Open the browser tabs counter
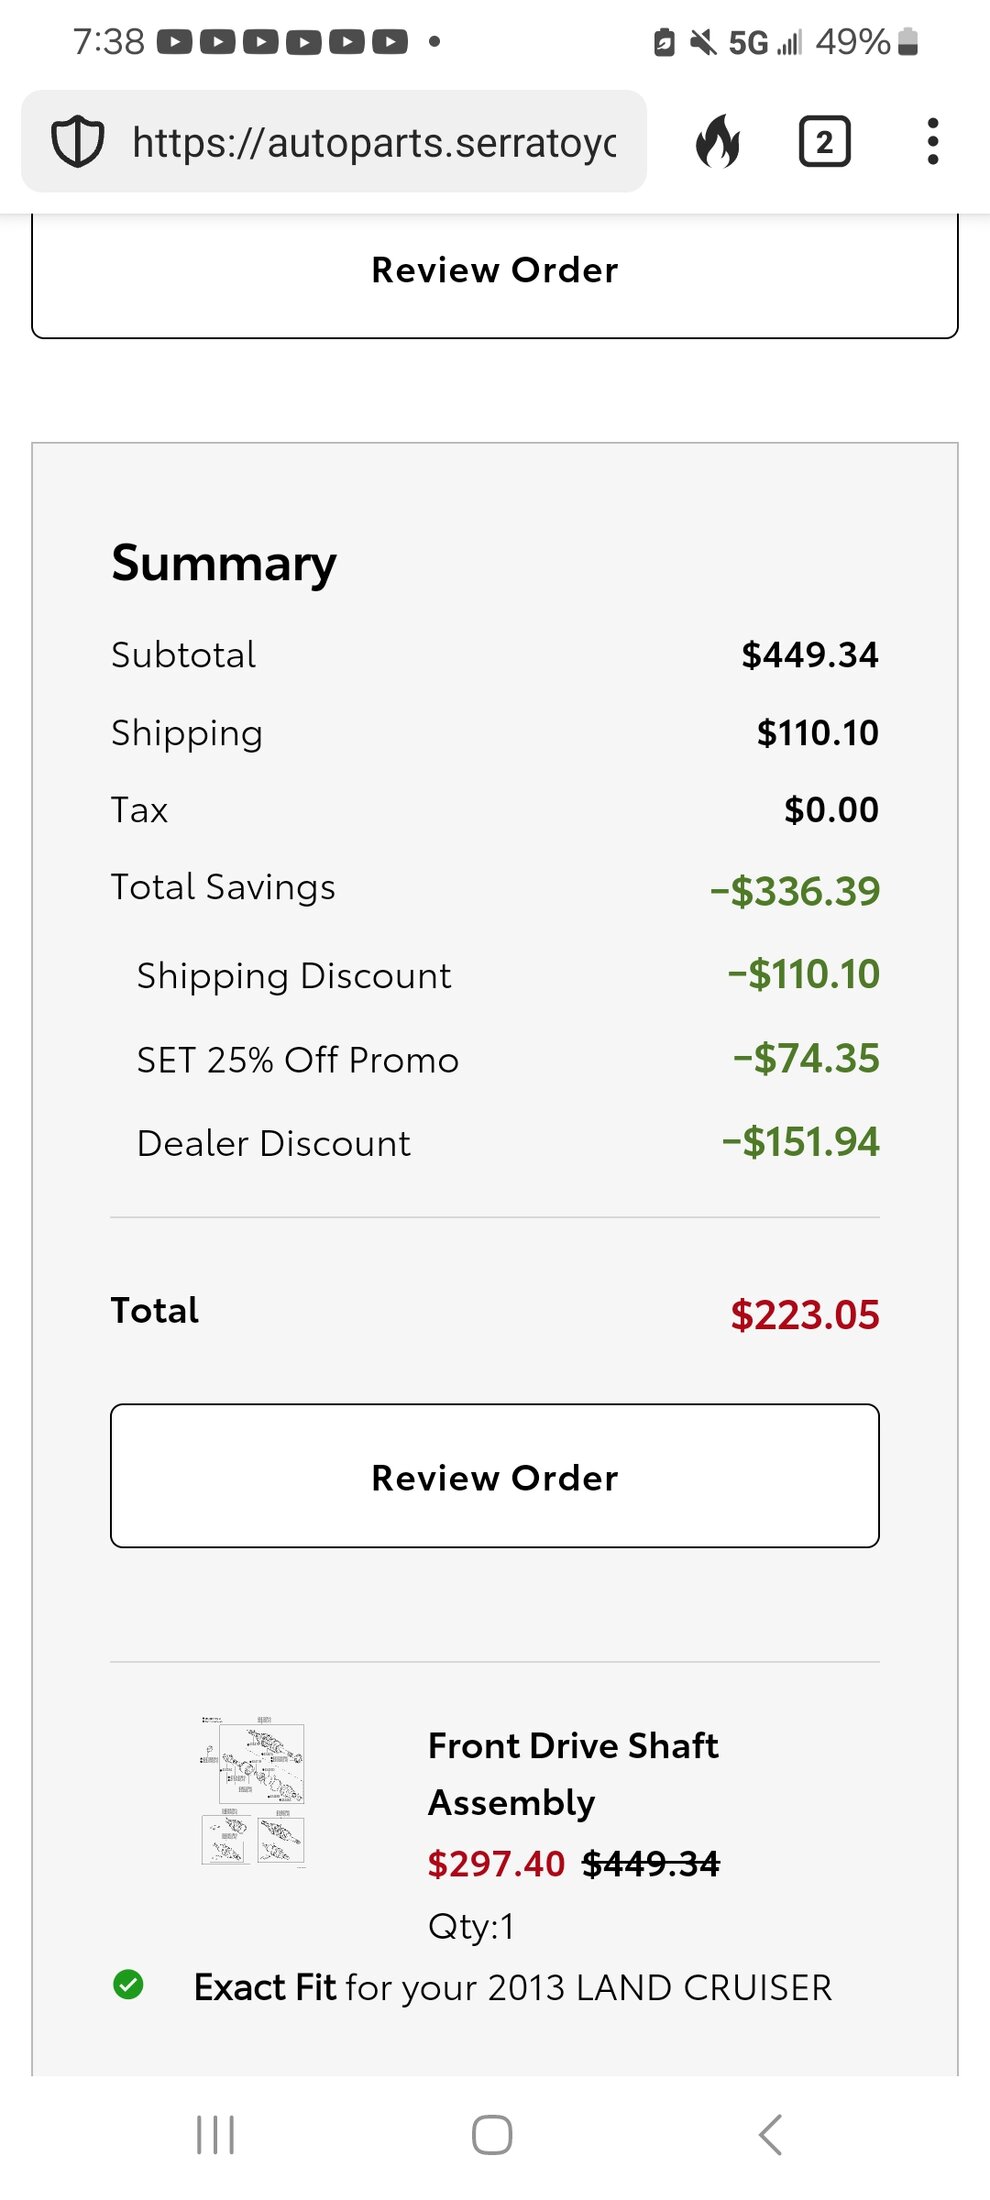This screenshot has width=990, height=2200. (824, 142)
